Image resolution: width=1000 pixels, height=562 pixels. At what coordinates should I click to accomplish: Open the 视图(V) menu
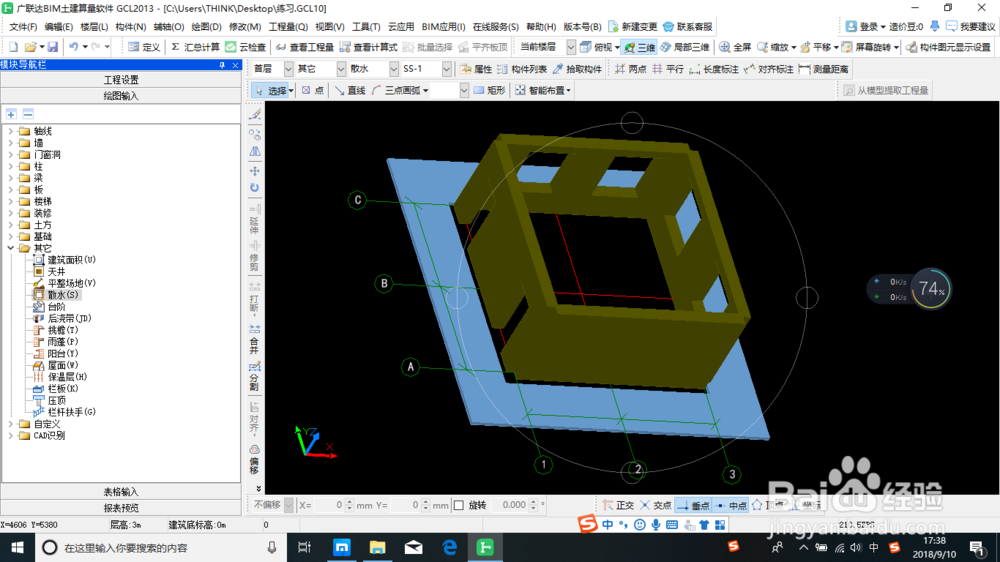click(x=330, y=27)
